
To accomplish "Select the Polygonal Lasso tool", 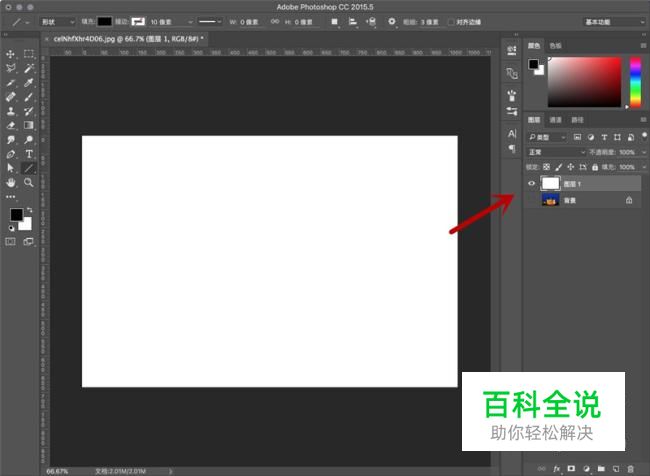I will click(11, 68).
